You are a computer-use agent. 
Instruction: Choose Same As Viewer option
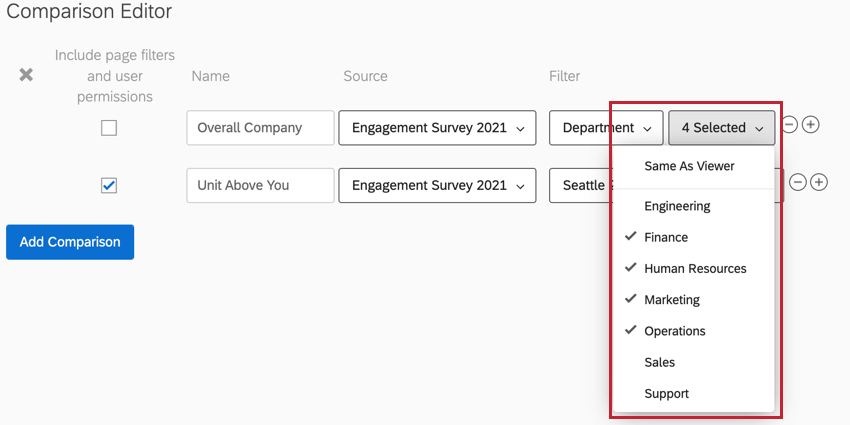pyautogui.click(x=689, y=166)
